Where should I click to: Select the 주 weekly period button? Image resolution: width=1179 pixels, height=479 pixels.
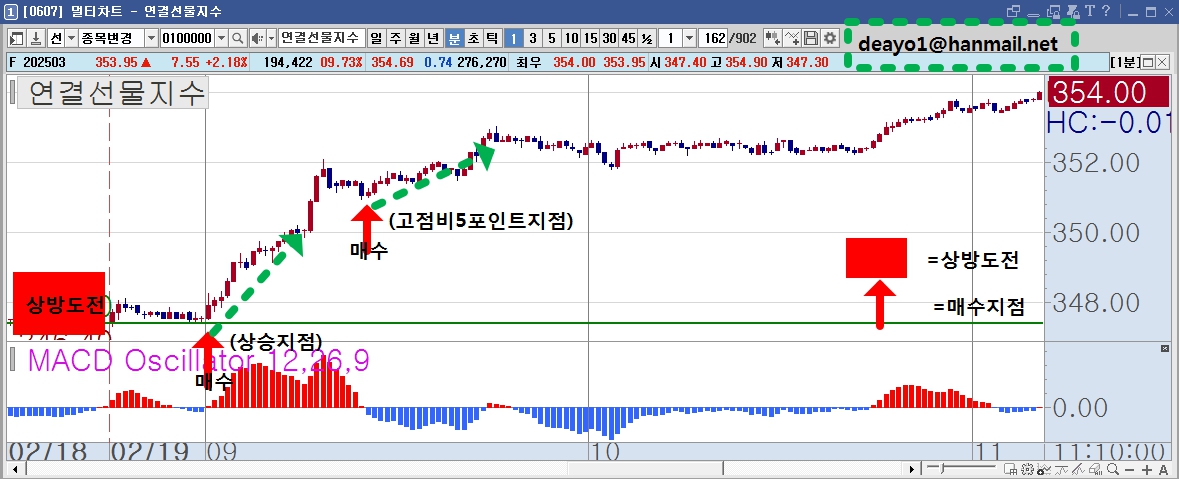tap(394, 38)
